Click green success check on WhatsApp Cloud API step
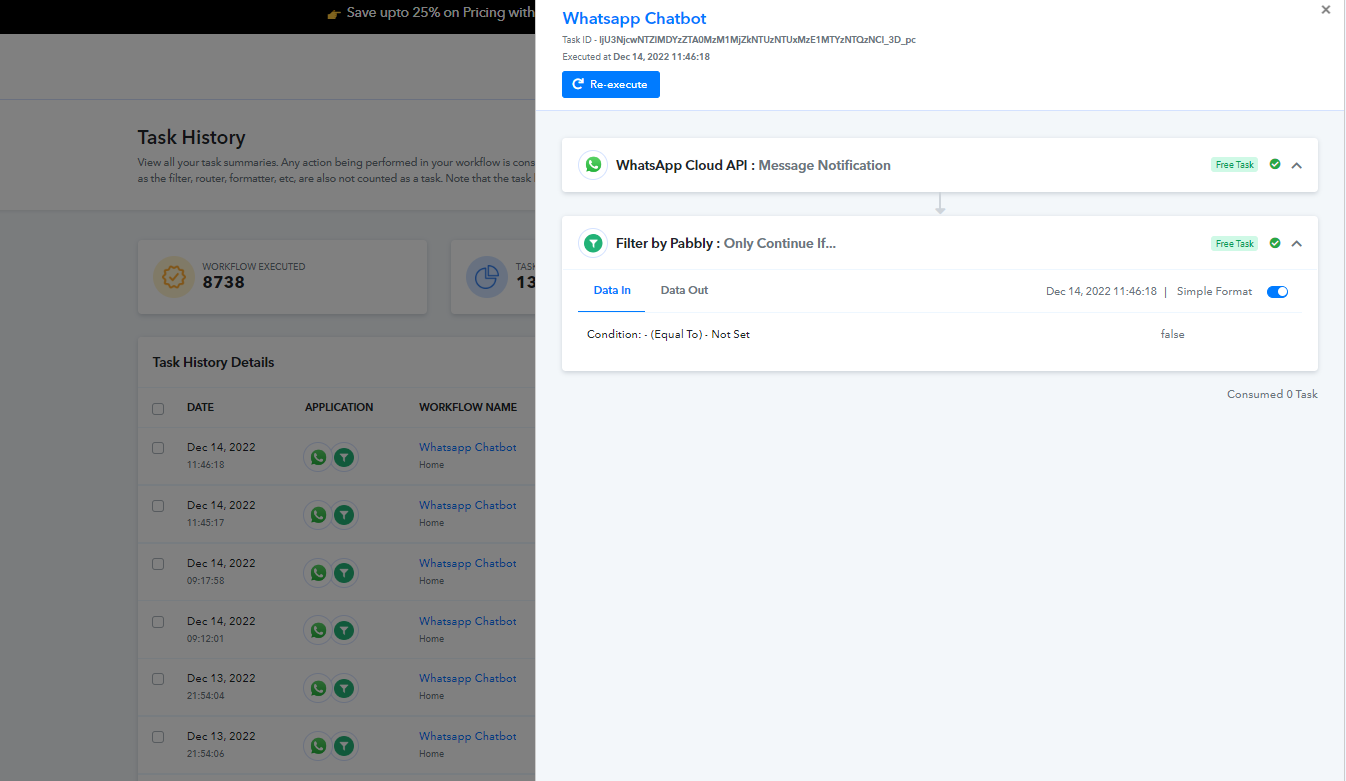The width and height of the screenshot is (1346, 781). 1275,164
